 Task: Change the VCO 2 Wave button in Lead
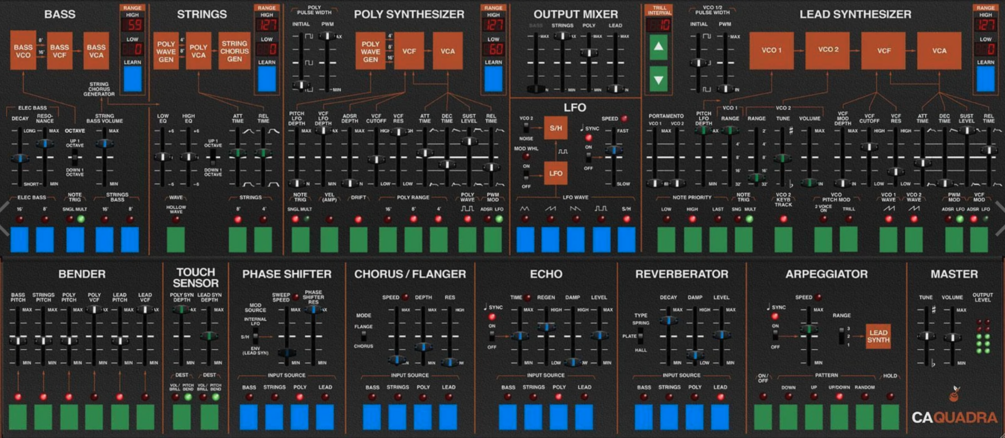click(914, 239)
